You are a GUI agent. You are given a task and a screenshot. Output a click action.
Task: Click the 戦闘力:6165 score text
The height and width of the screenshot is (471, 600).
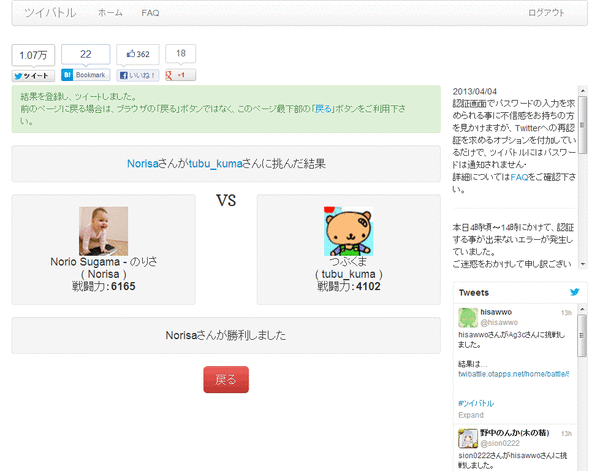click(x=104, y=286)
